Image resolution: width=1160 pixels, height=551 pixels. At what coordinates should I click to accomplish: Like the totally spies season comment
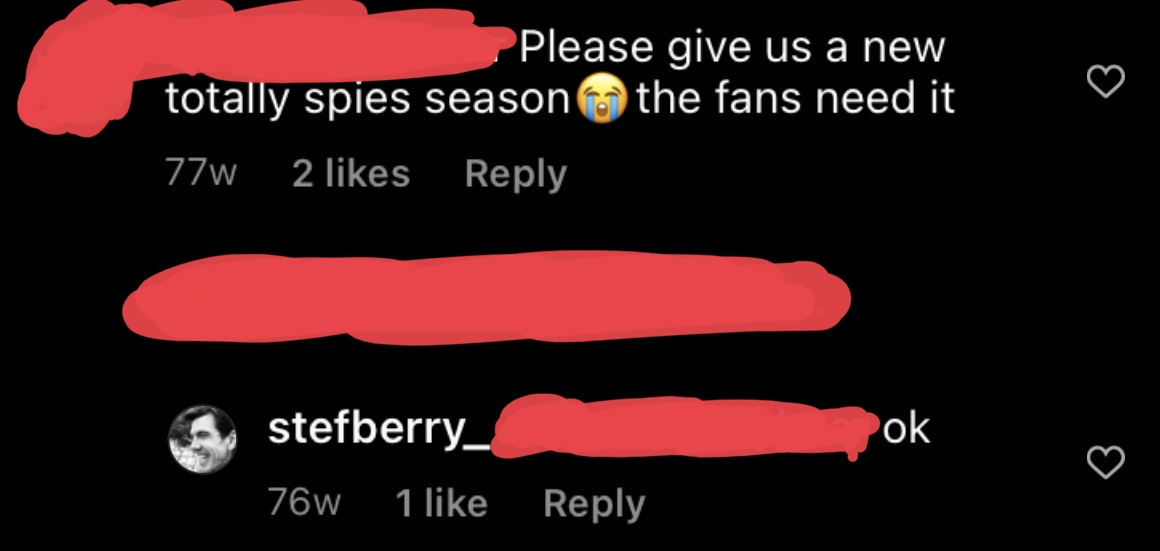(x=1105, y=81)
